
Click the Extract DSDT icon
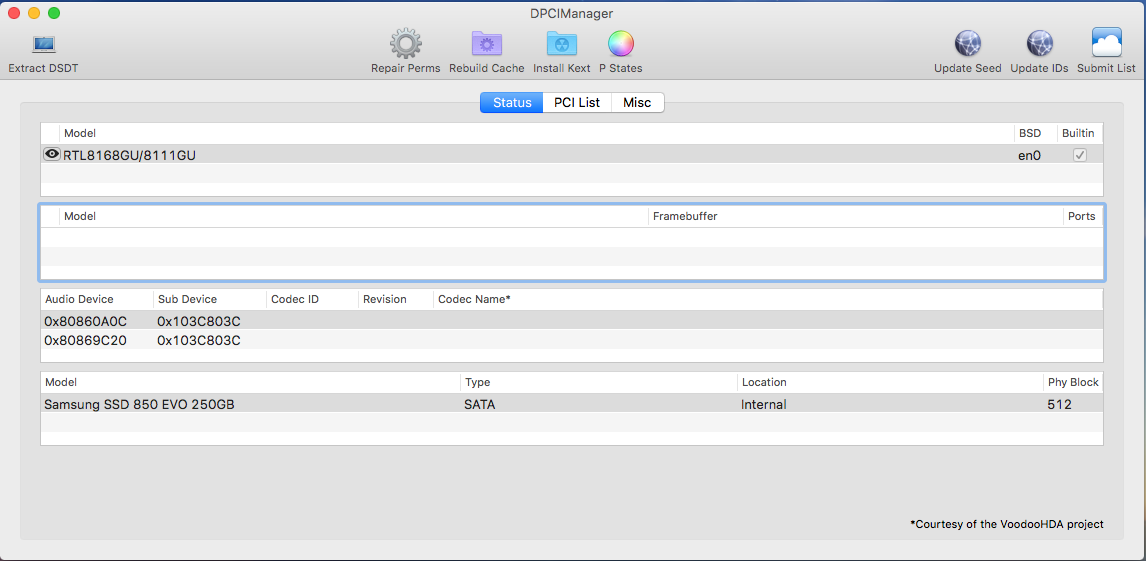click(x=43, y=45)
